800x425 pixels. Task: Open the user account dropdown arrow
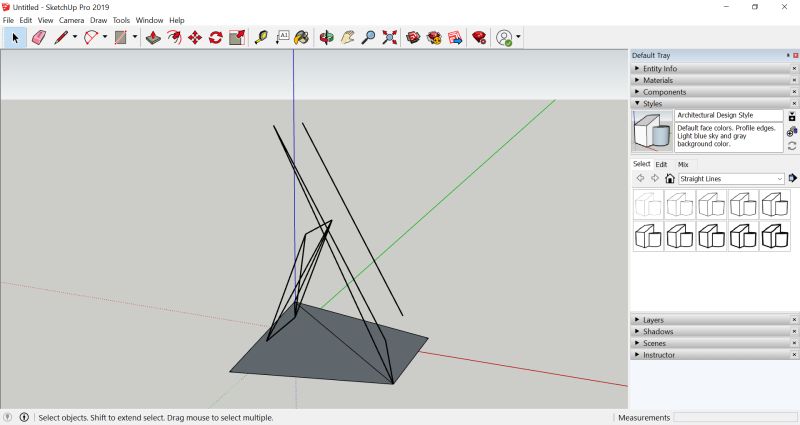pos(518,37)
